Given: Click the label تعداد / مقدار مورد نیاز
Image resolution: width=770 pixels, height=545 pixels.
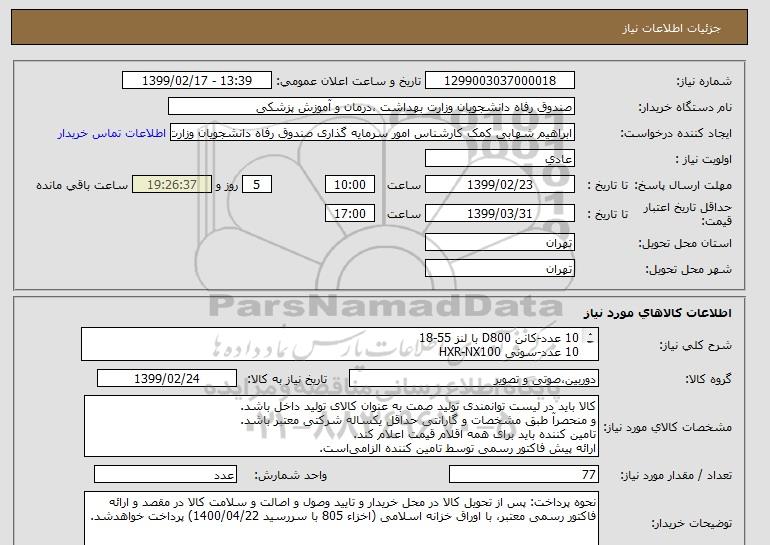Looking at the screenshot, I should point(676,475).
